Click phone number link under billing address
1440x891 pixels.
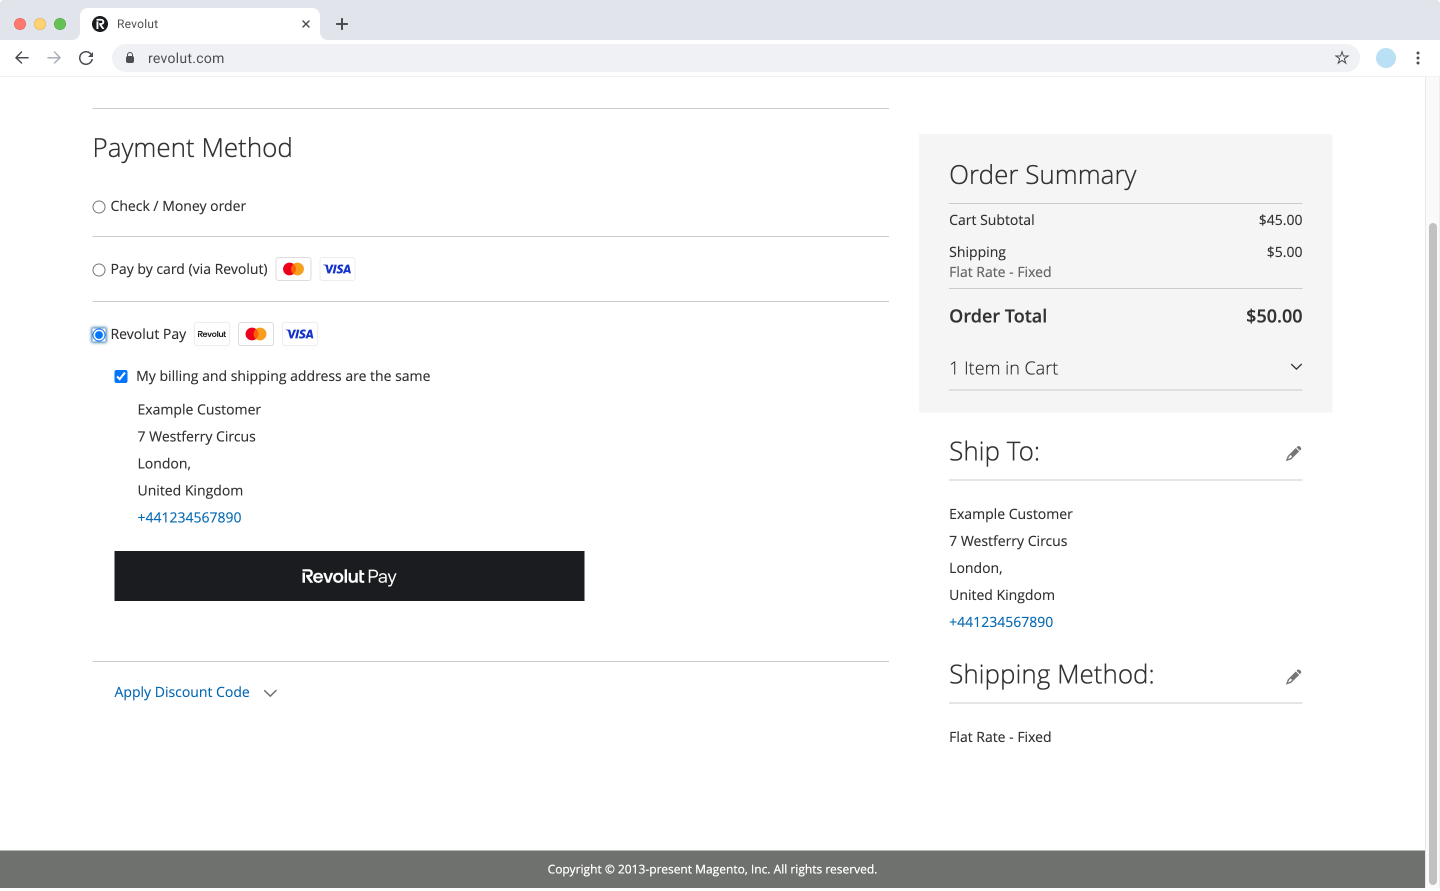[189, 517]
